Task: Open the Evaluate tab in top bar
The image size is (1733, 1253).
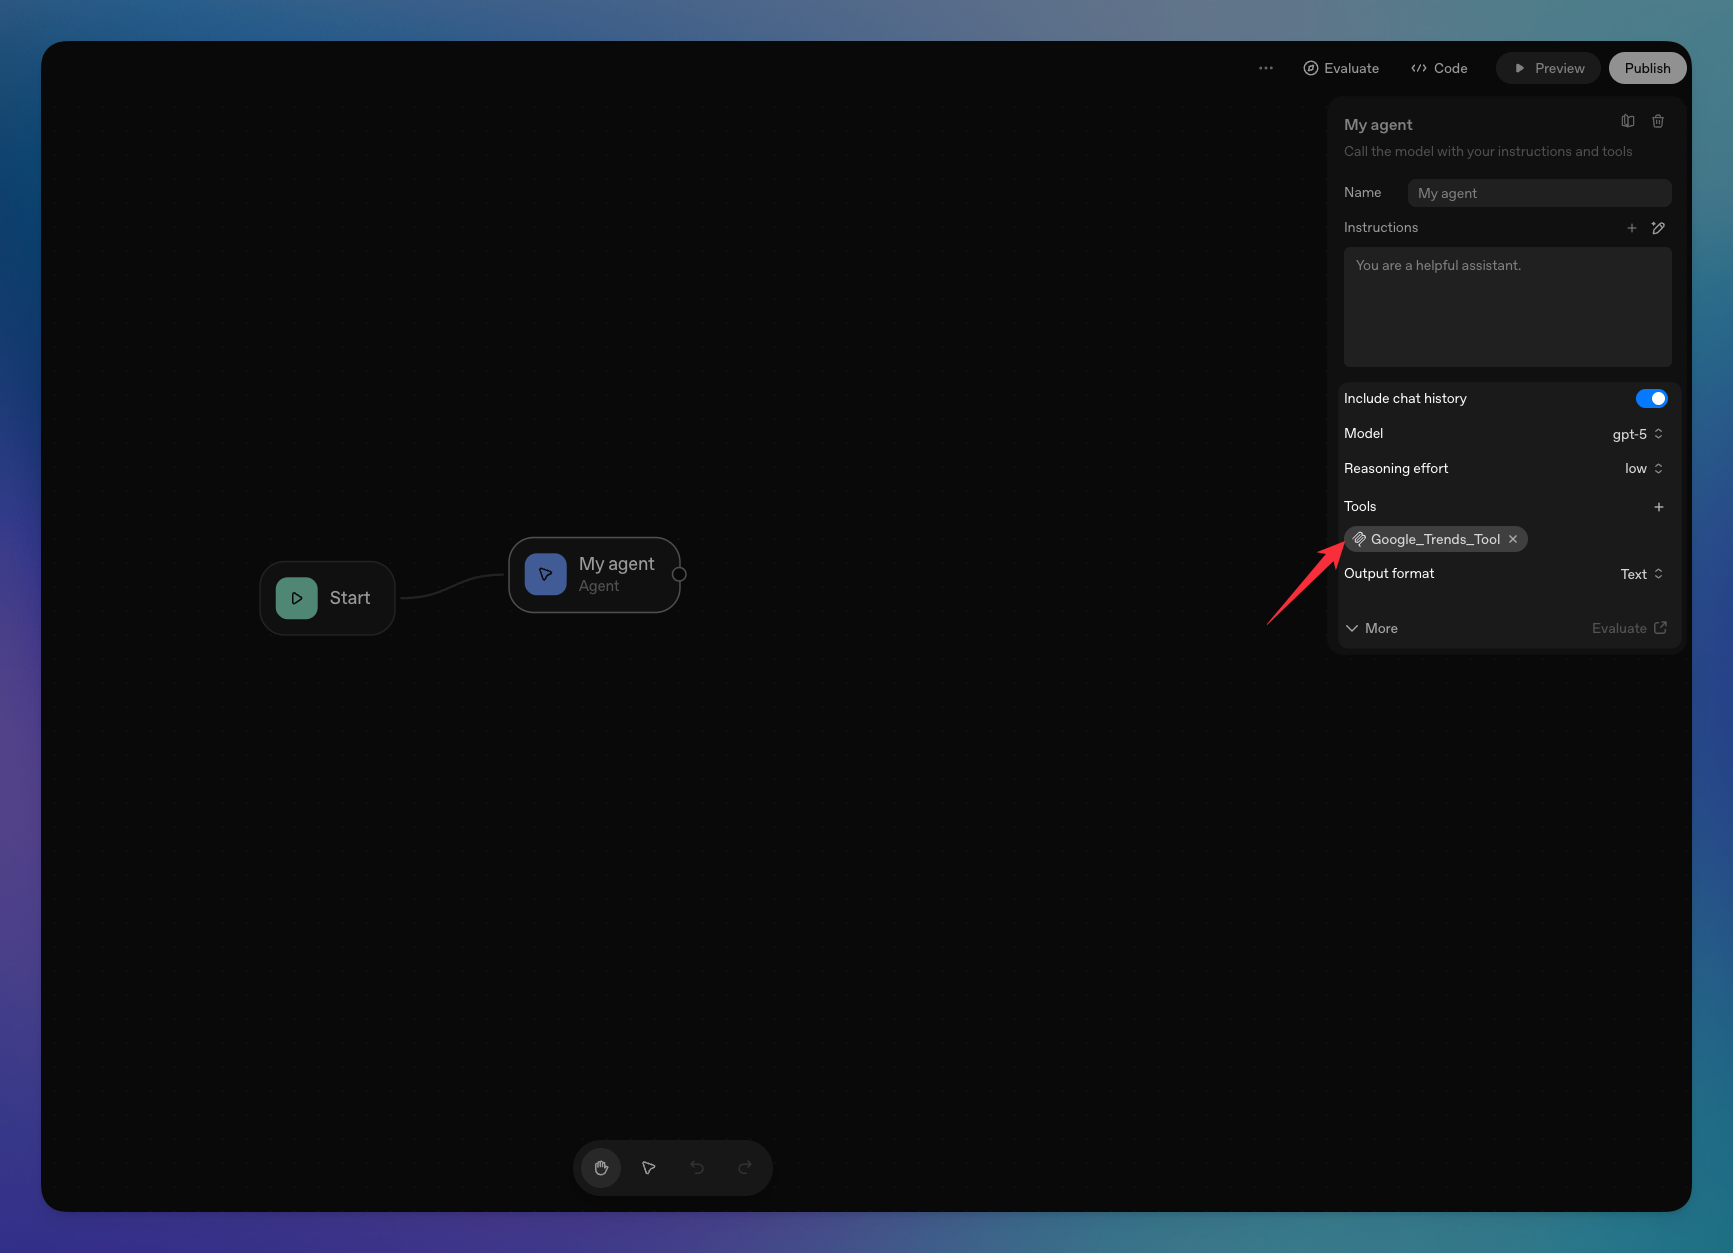Action: tap(1341, 68)
